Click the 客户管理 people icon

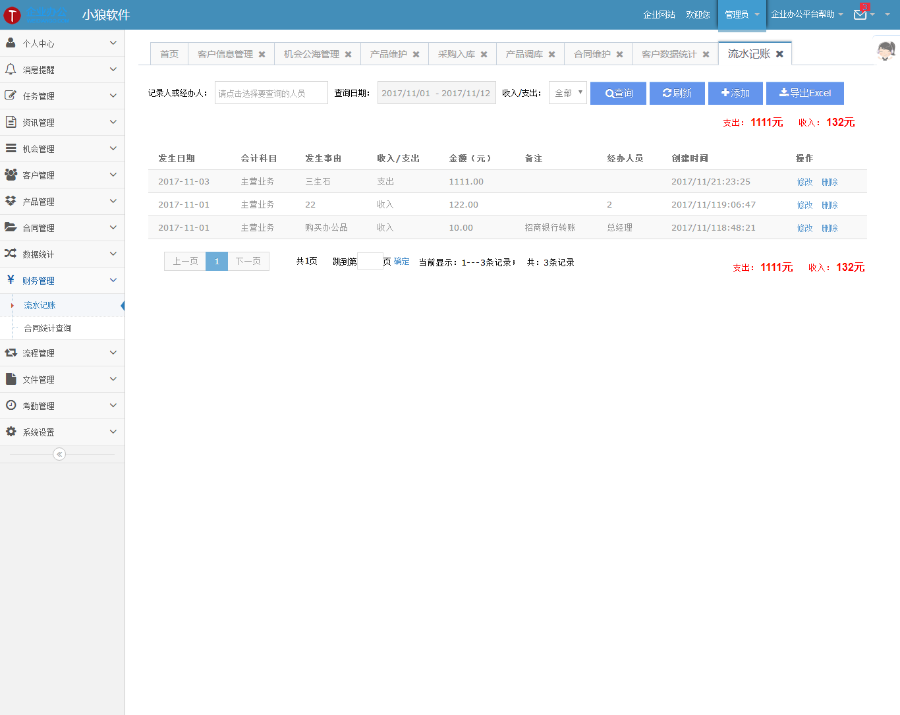tap(10, 174)
